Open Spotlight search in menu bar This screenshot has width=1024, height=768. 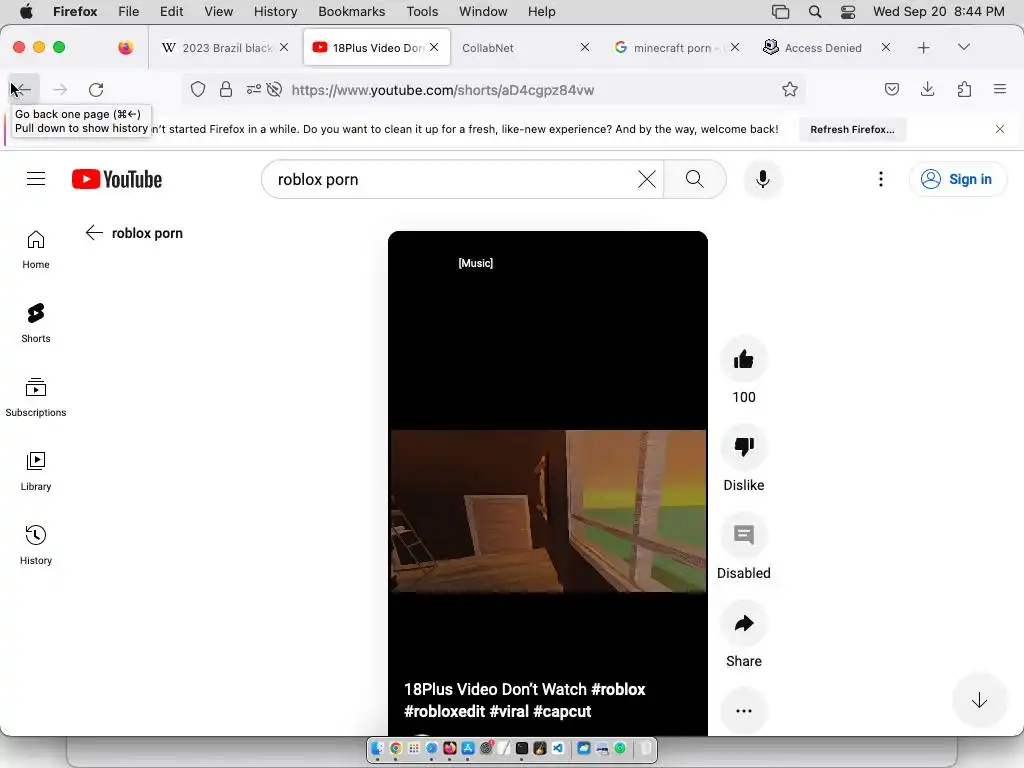pos(814,12)
